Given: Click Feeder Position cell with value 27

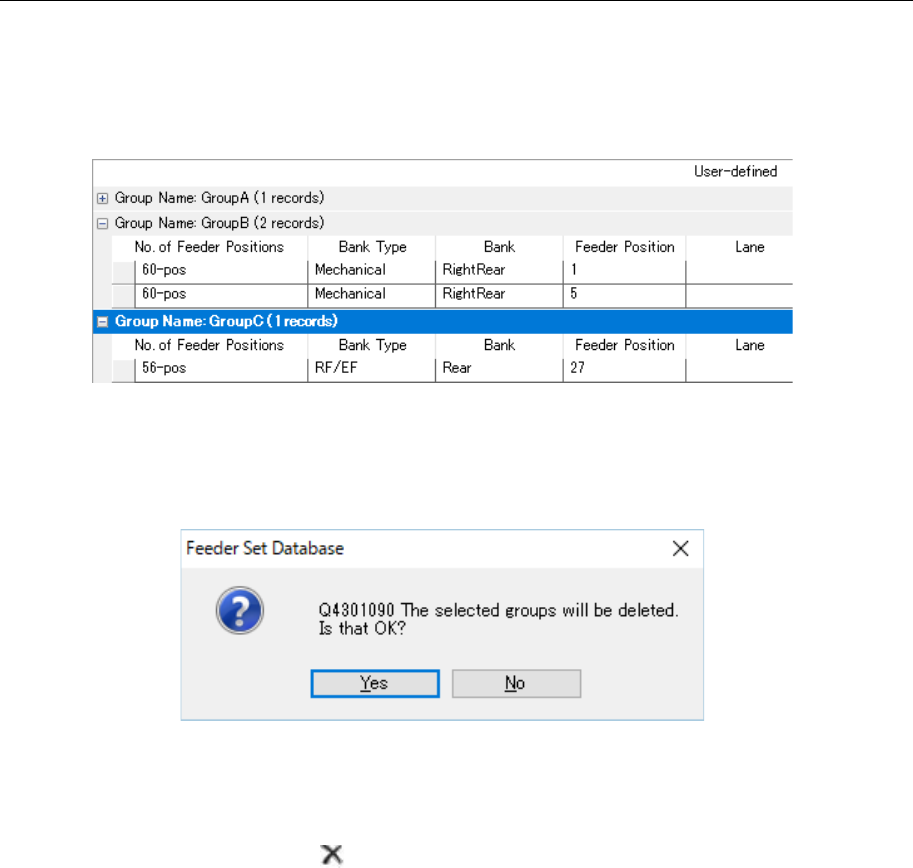Looking at the screenshot, I should tap(624, 370).
